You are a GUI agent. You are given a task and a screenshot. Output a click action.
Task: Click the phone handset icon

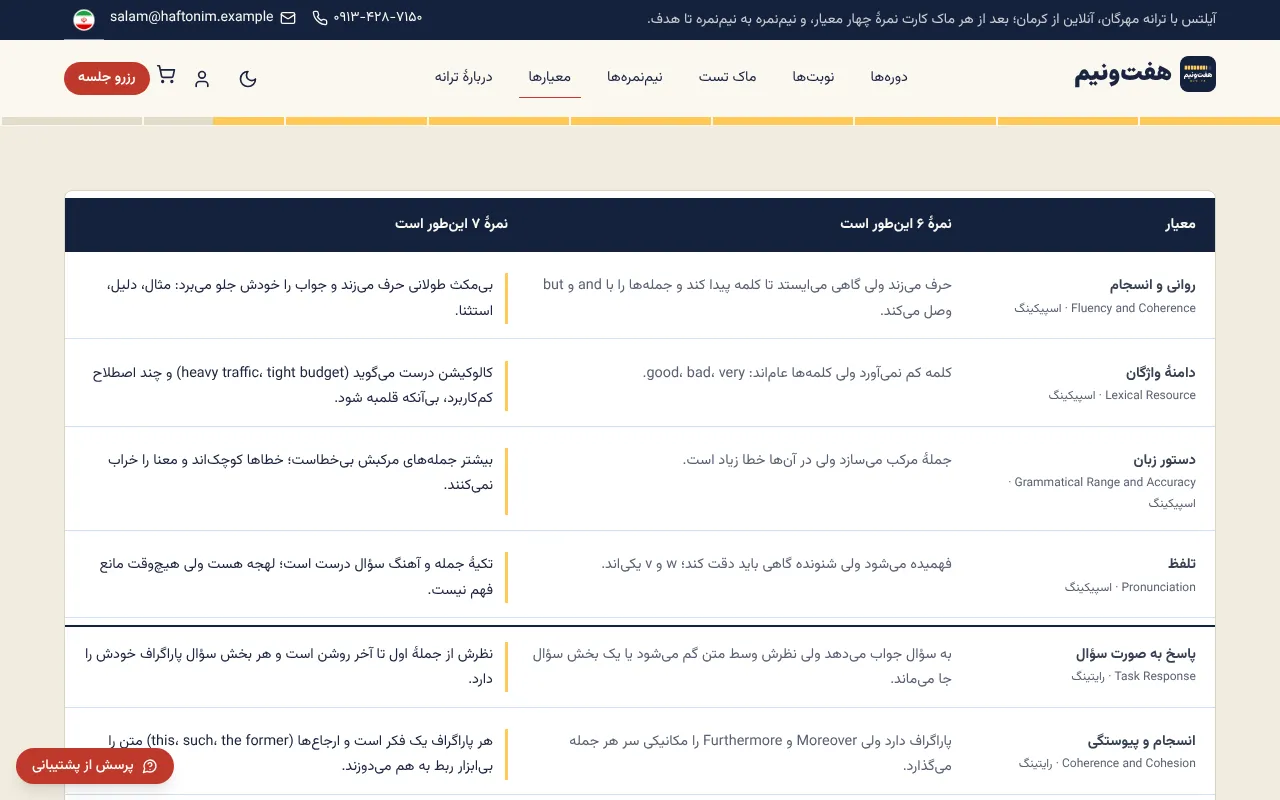click(x=320, y=18)
